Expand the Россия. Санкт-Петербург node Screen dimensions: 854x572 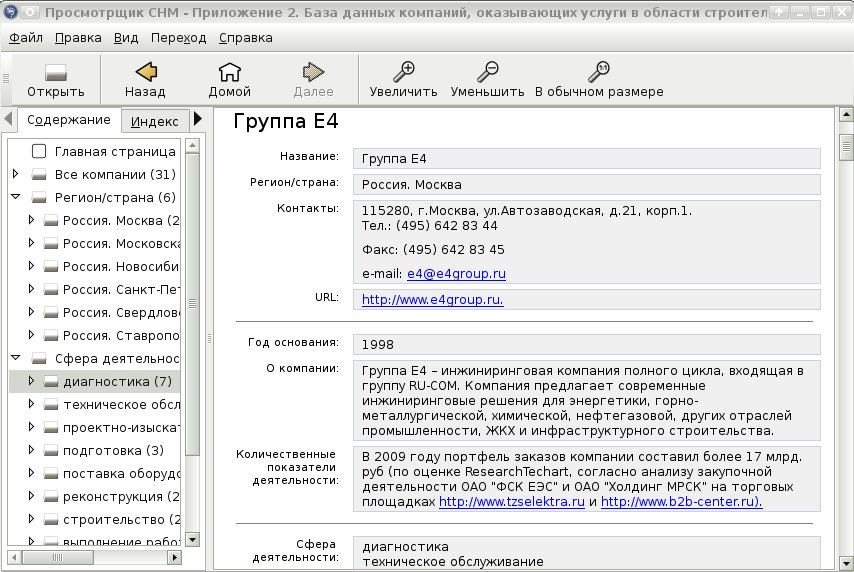point(31,289)
